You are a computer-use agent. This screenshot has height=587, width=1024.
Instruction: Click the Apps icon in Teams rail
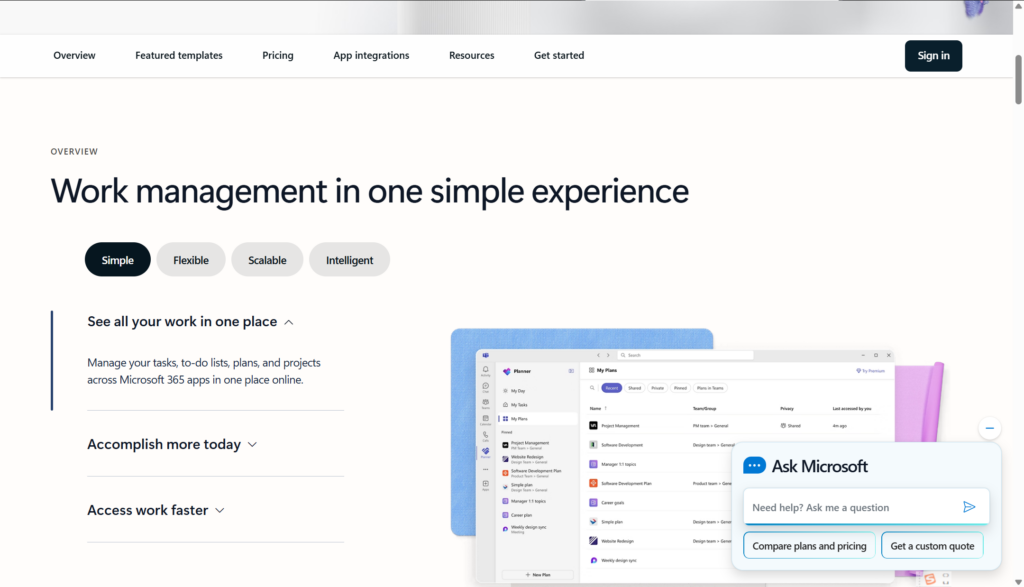coord(485,484)
